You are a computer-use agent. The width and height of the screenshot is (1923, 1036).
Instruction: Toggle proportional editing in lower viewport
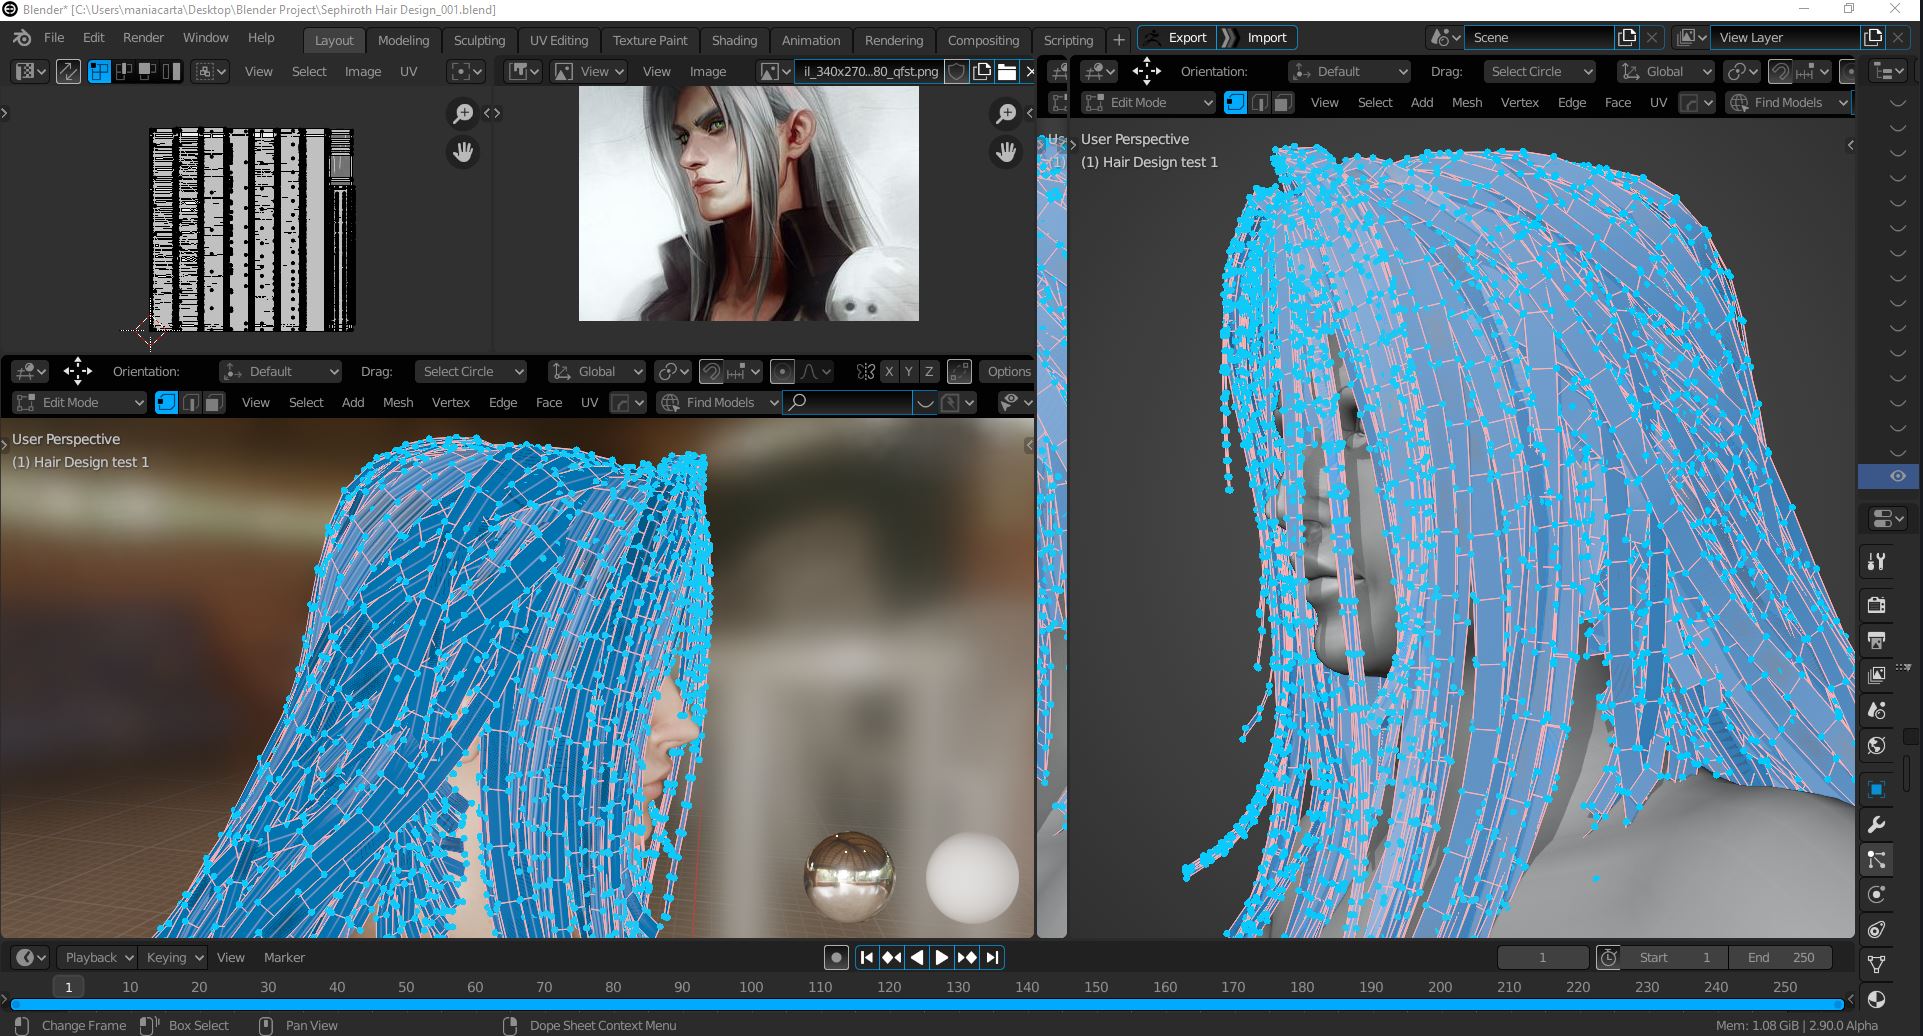point(783,371)
